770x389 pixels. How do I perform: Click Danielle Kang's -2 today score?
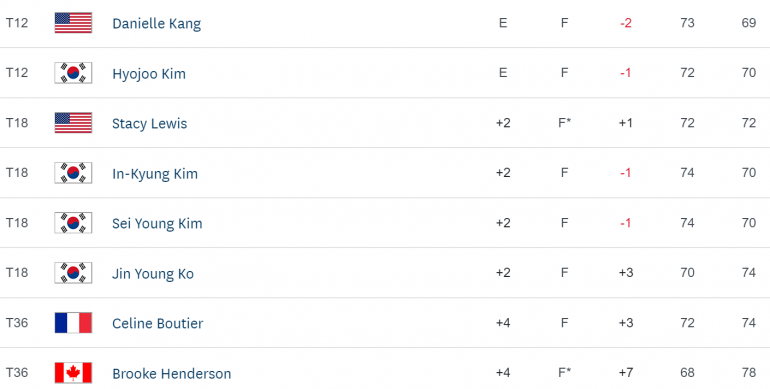pos(626,23)
